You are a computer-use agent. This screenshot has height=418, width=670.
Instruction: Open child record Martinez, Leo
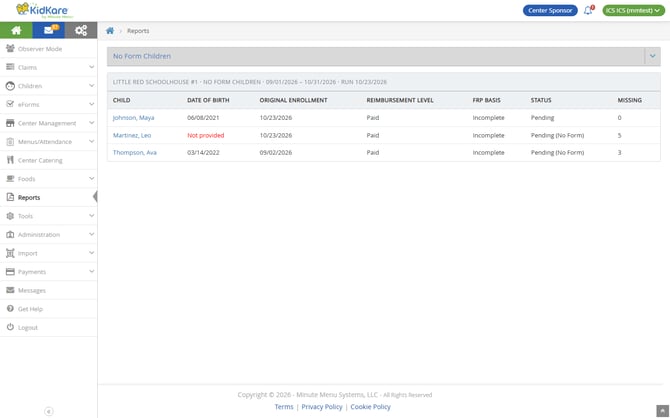pos(132,135)
